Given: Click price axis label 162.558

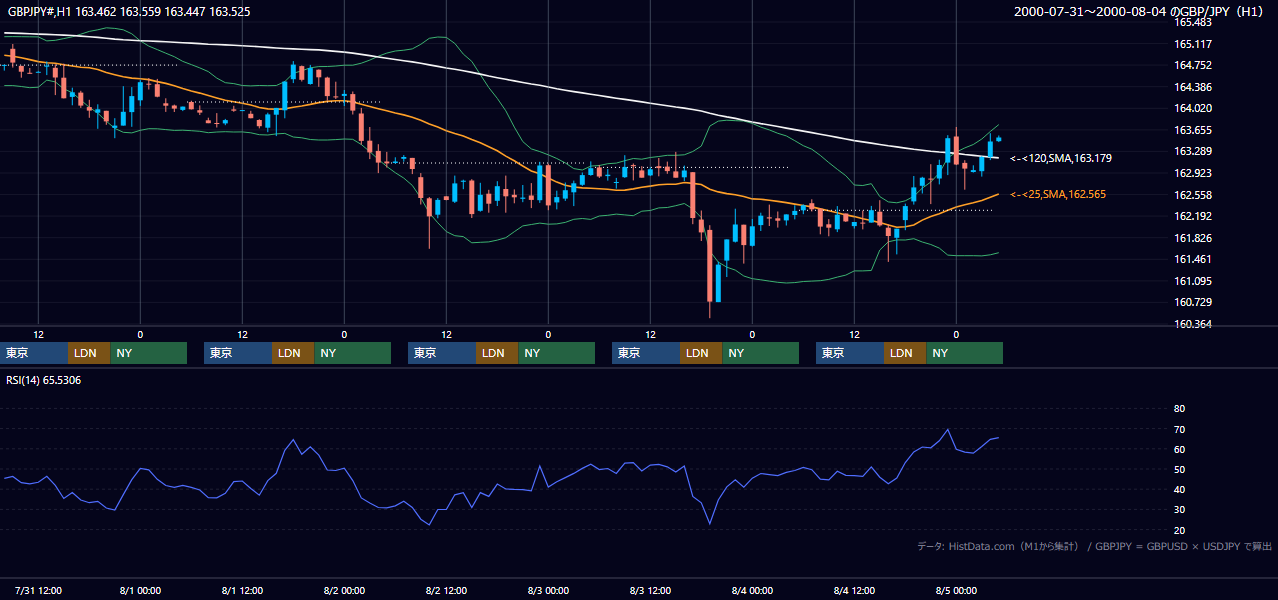Looking at the screenshot, I should click(x=1193, y=195).
